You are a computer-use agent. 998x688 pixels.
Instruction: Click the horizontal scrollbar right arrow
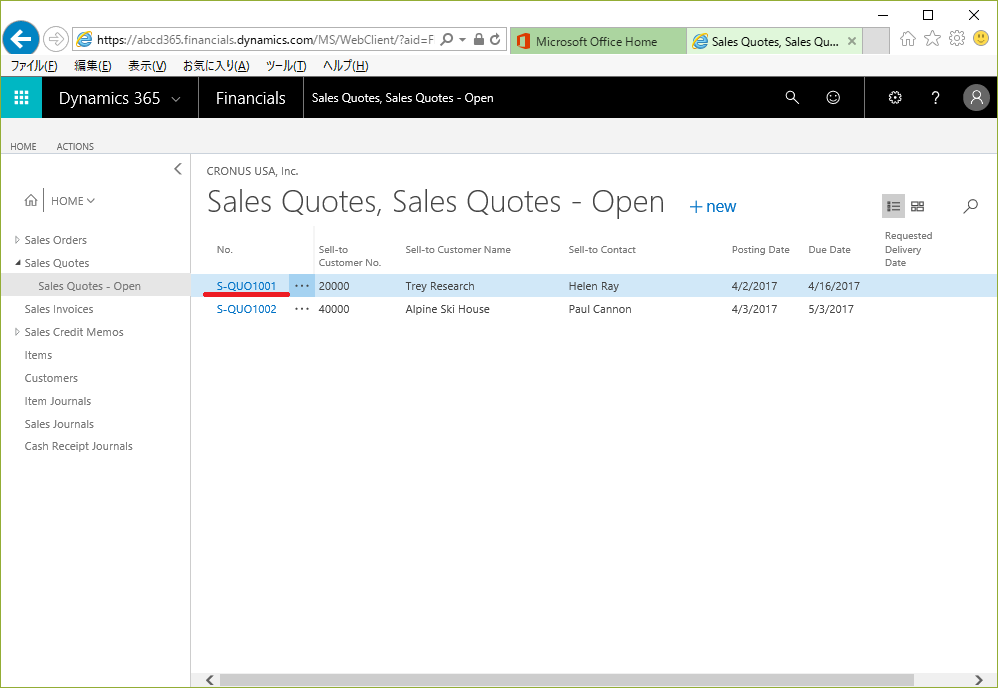pyautogui.click(x=979, y=680)
